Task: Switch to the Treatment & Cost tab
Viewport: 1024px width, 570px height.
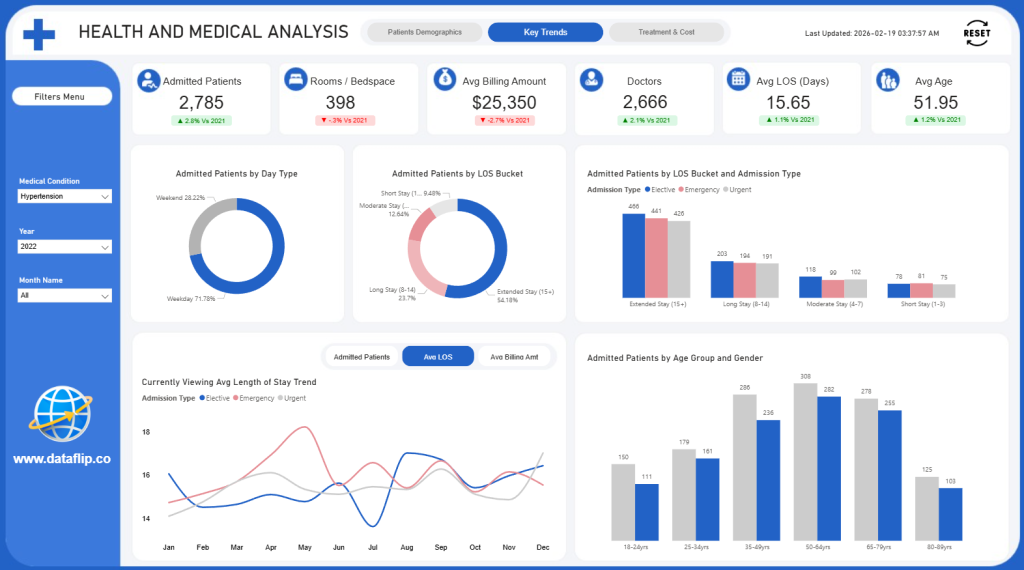Action: pos(666,33)
